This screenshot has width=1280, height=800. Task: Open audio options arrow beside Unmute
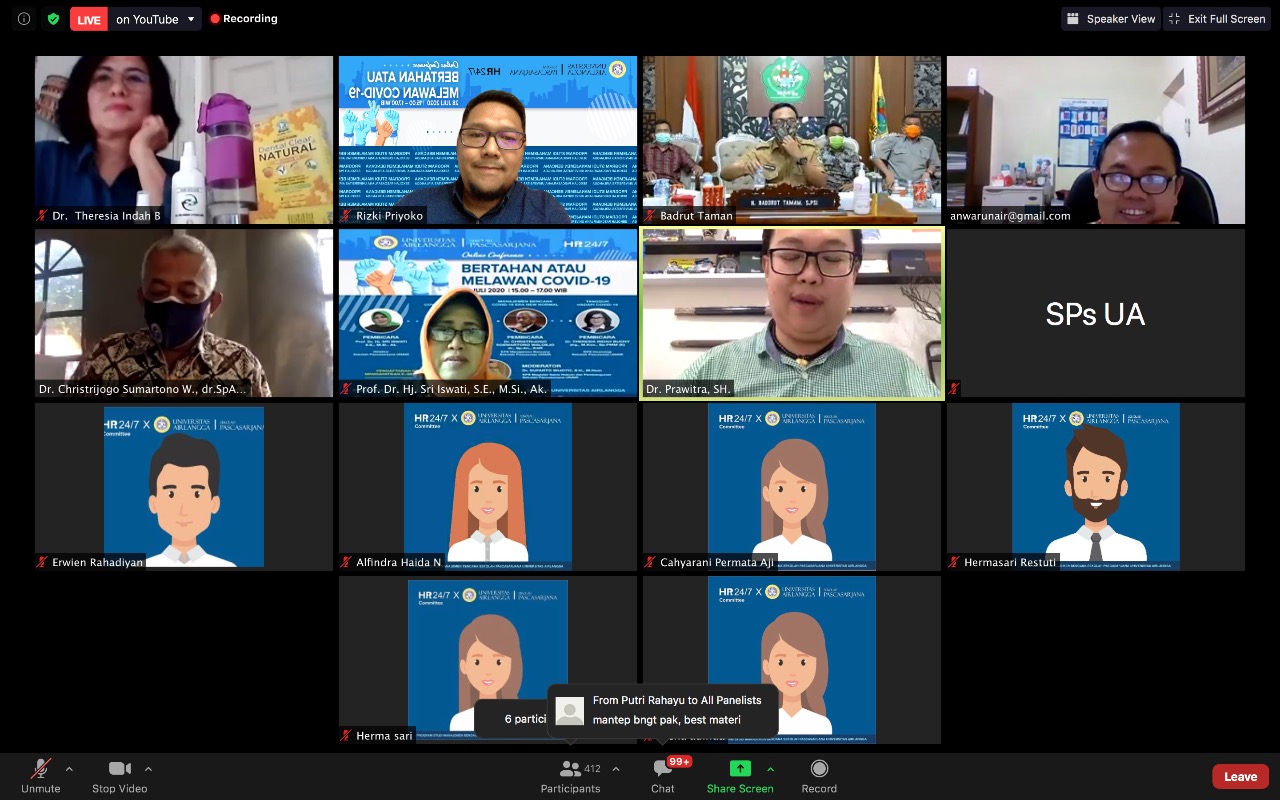coord(69,769)
